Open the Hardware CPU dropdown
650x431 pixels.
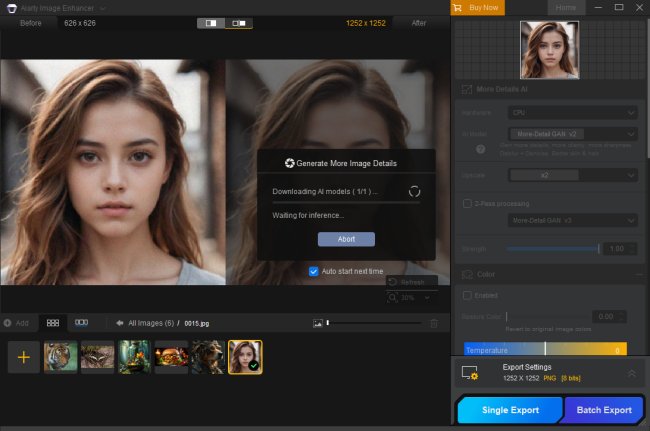pyautogui.click(x=572, y=113)
